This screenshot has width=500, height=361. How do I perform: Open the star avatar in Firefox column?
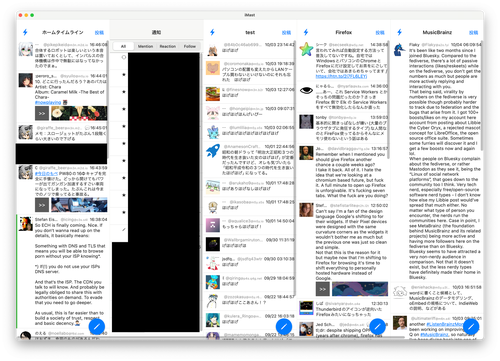306,49
